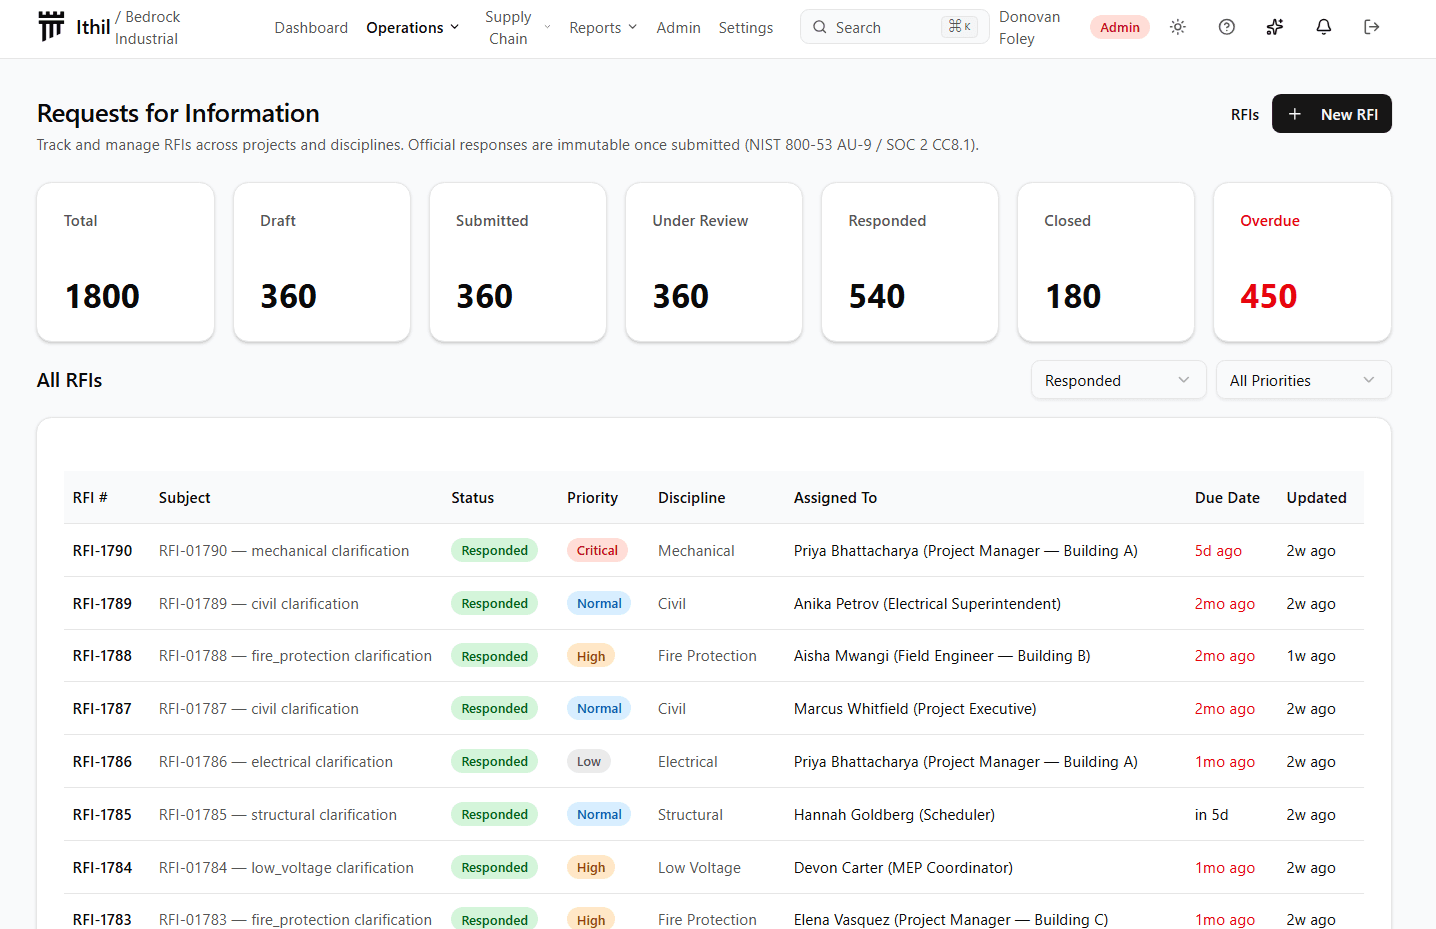Click the Assigned To column header
The image size is (1436, 929).
[836, 498]
